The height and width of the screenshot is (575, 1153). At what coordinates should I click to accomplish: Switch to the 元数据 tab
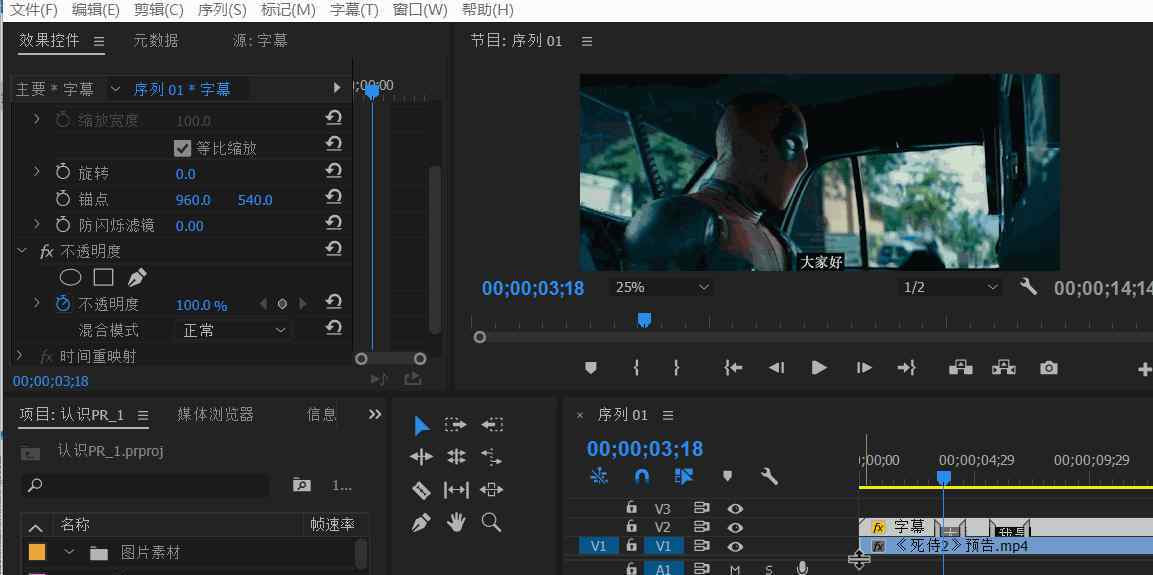[x=156, y=40]
